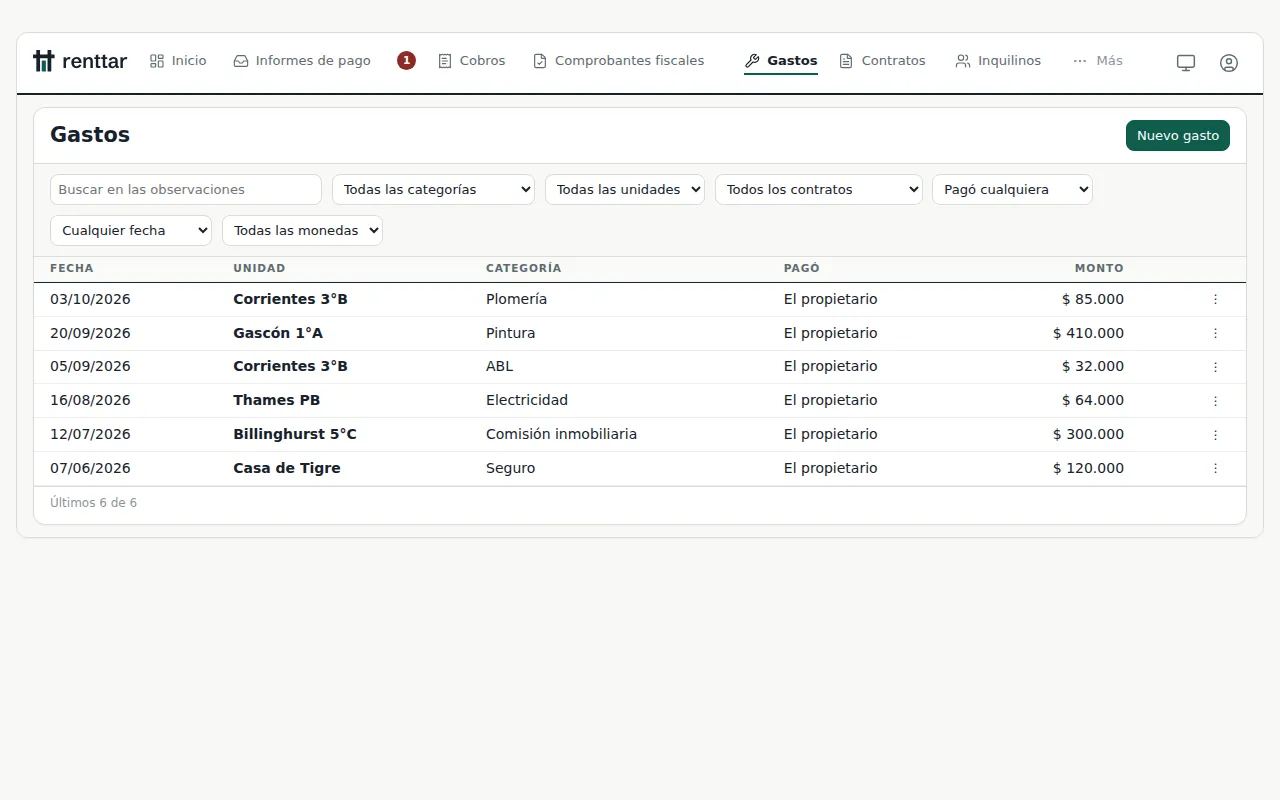Expand the Cualquier fecha dropdown
The width and height of the screenshot is (1280, 800).
pyautogui.click(x=131, y=231)
